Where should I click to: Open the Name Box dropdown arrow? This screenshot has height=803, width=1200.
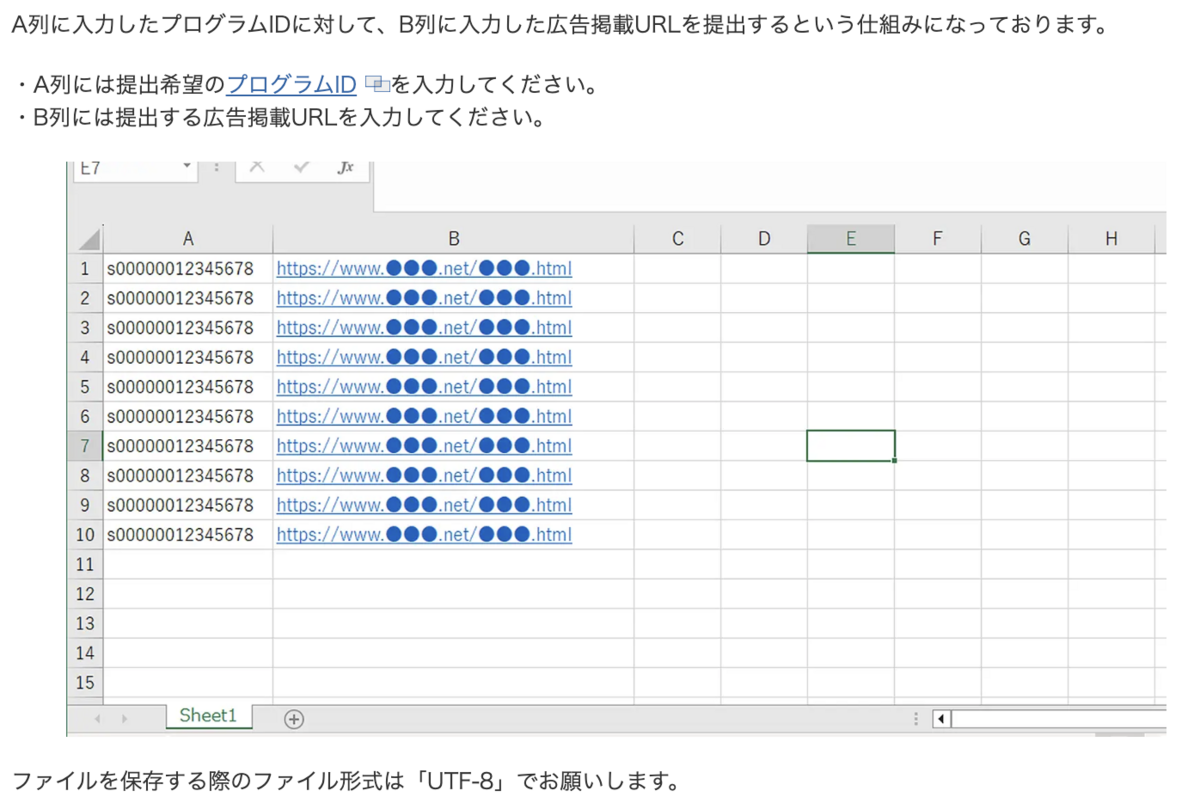click(x=186, y=168)
